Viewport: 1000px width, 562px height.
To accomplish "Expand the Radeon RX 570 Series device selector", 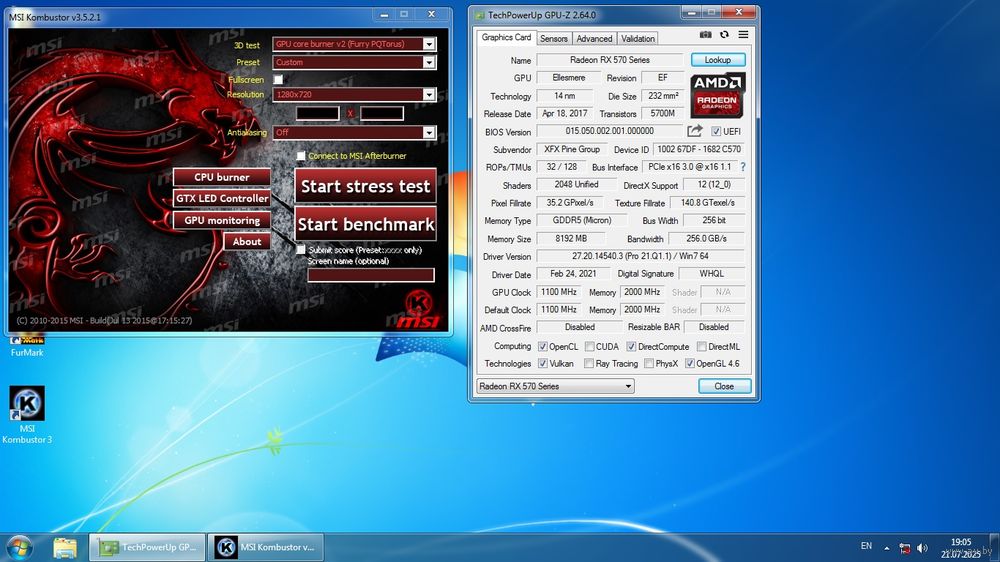I will (555, 386).
